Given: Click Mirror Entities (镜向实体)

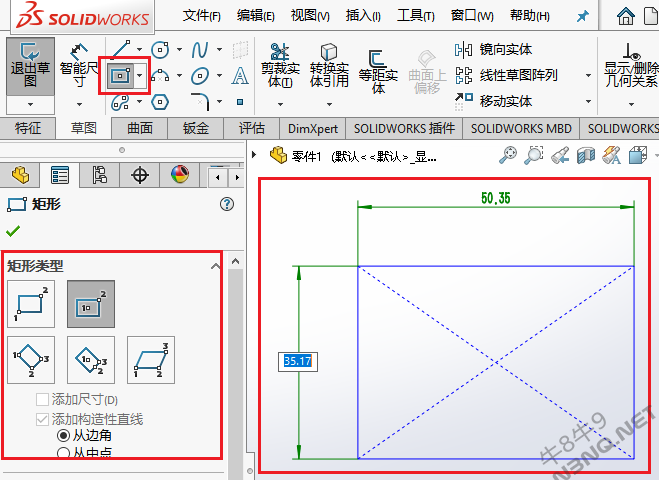Looking at the screenshot, I should click(x=493, y=50).
